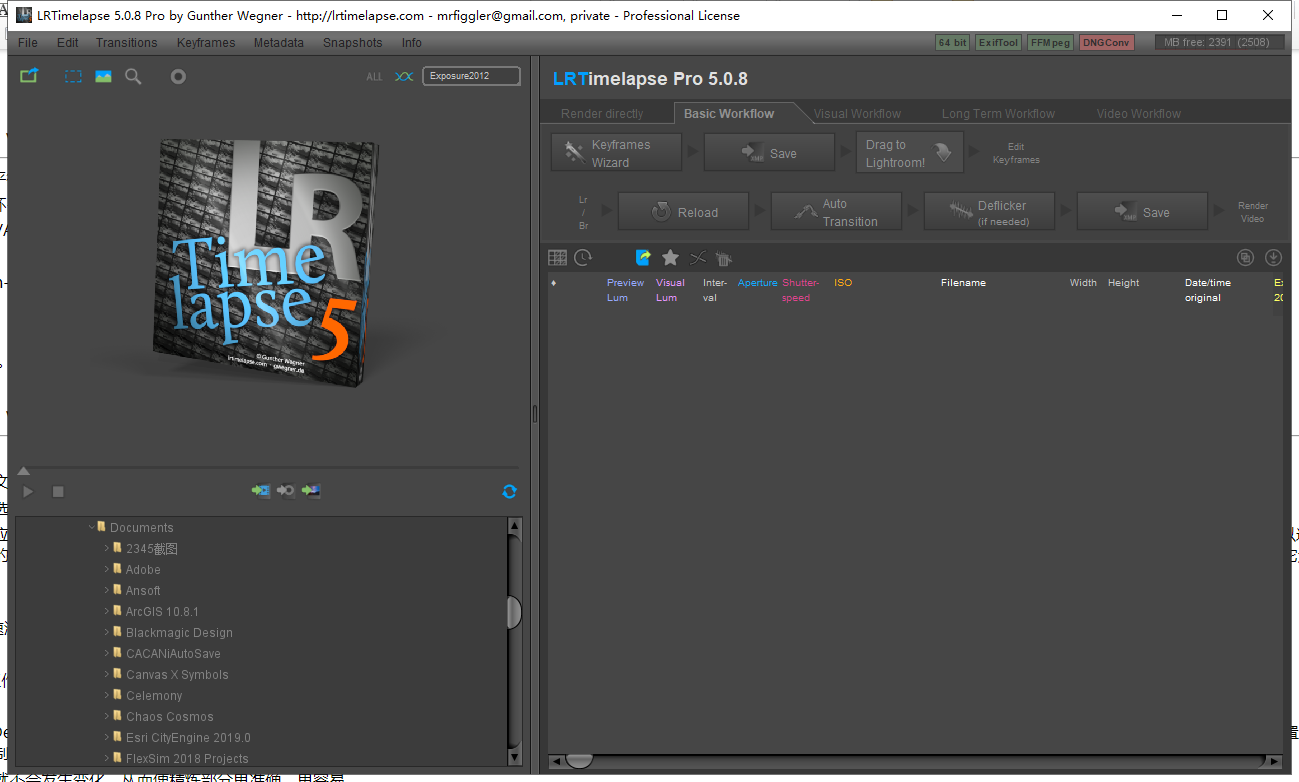Image resolution: width=1299 pixels, height=782 pixels.
Task: Expand the Blackmagic Design folder
Action: 107,632
